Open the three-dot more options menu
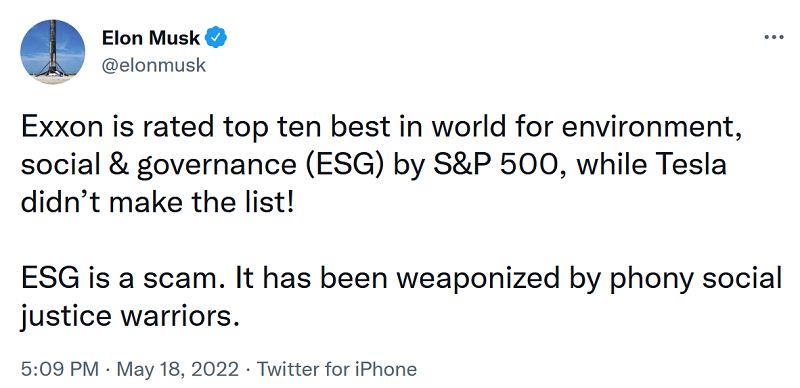Viewport: 800px width, 388px height. pyautogui.click(x=773, y=37)
